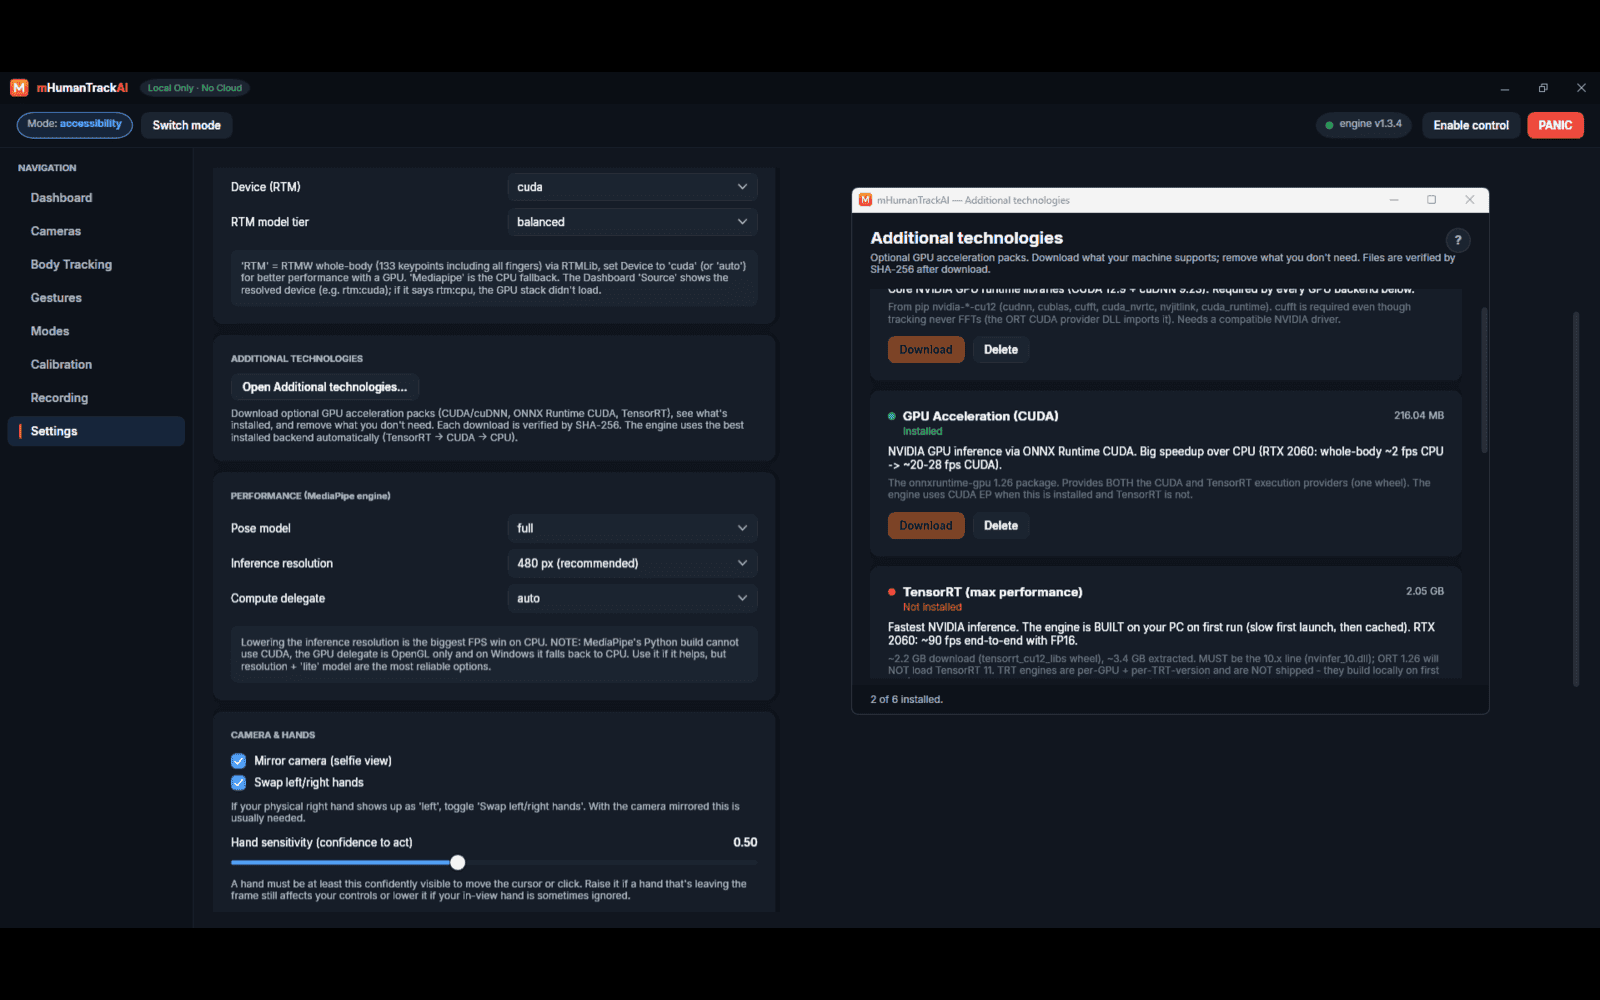Click the 2.05 GB size label
Viewport: 1600px width, 1000px height.
tap(1425, 591)
